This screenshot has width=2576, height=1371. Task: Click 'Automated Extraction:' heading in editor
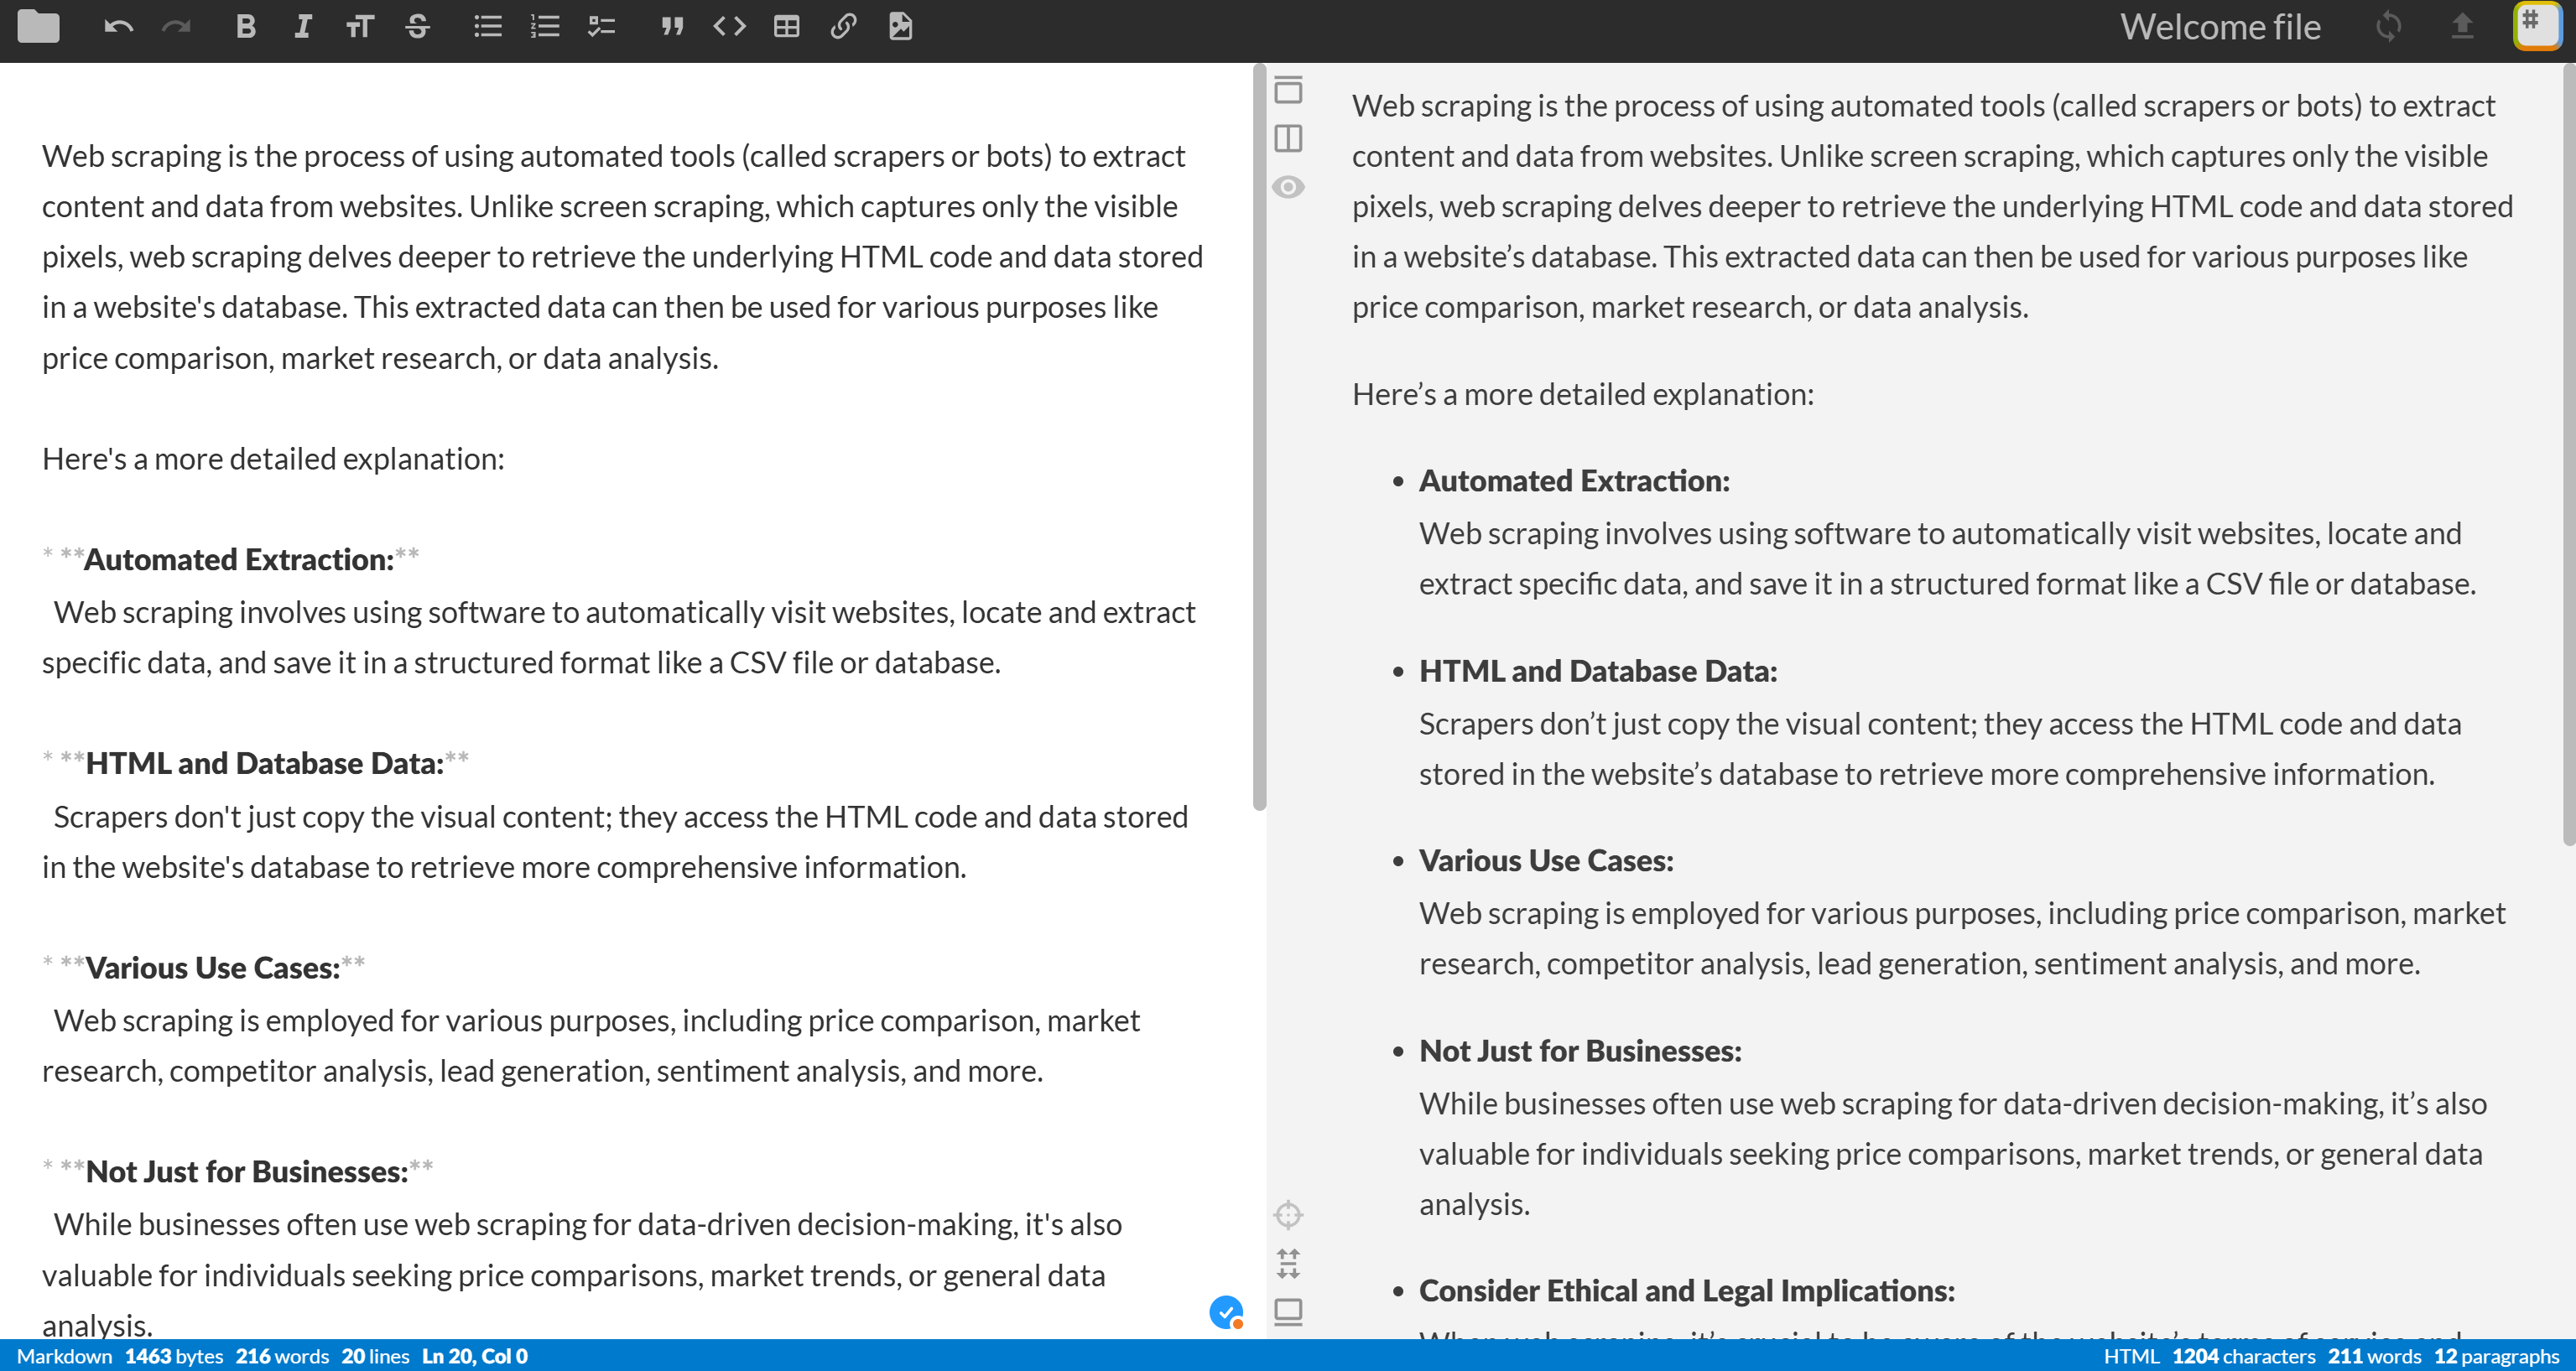pyautogui.click(x=239, y=560)
